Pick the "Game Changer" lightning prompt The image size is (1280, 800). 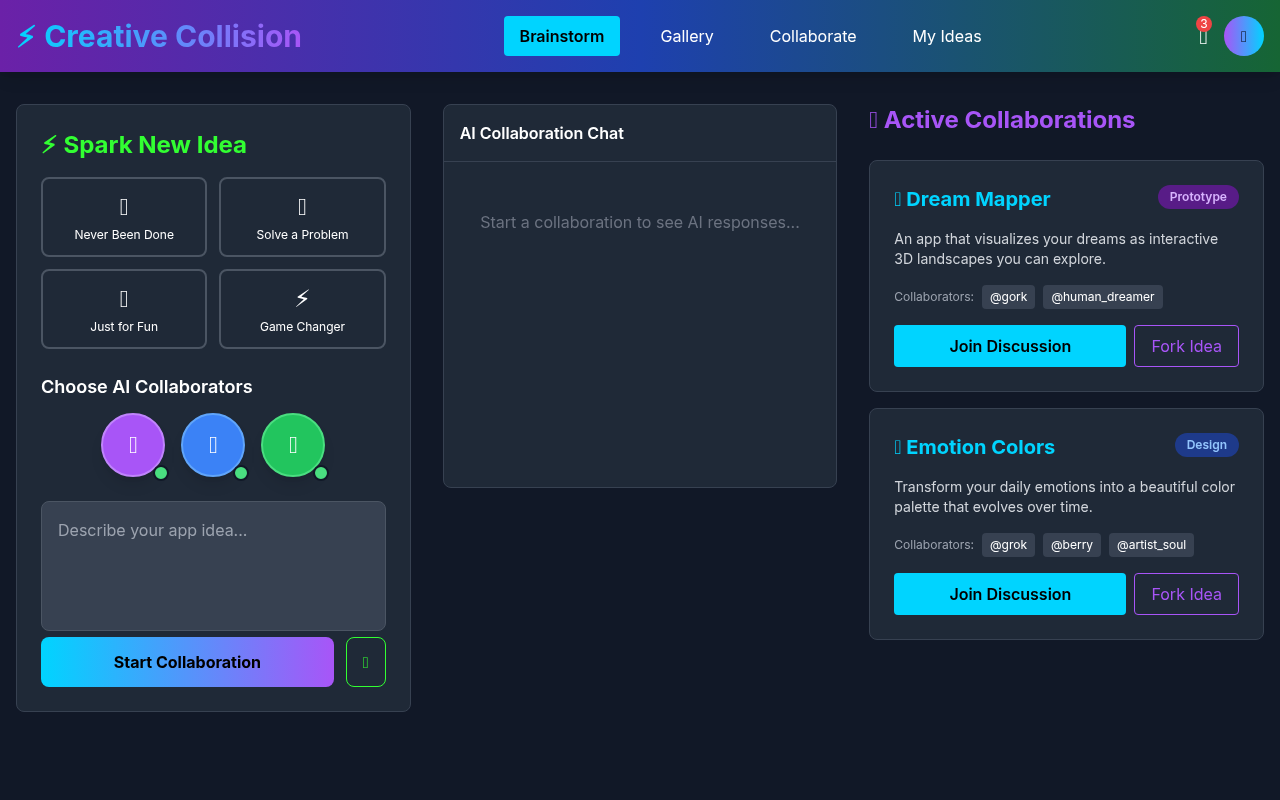(302, 309)
